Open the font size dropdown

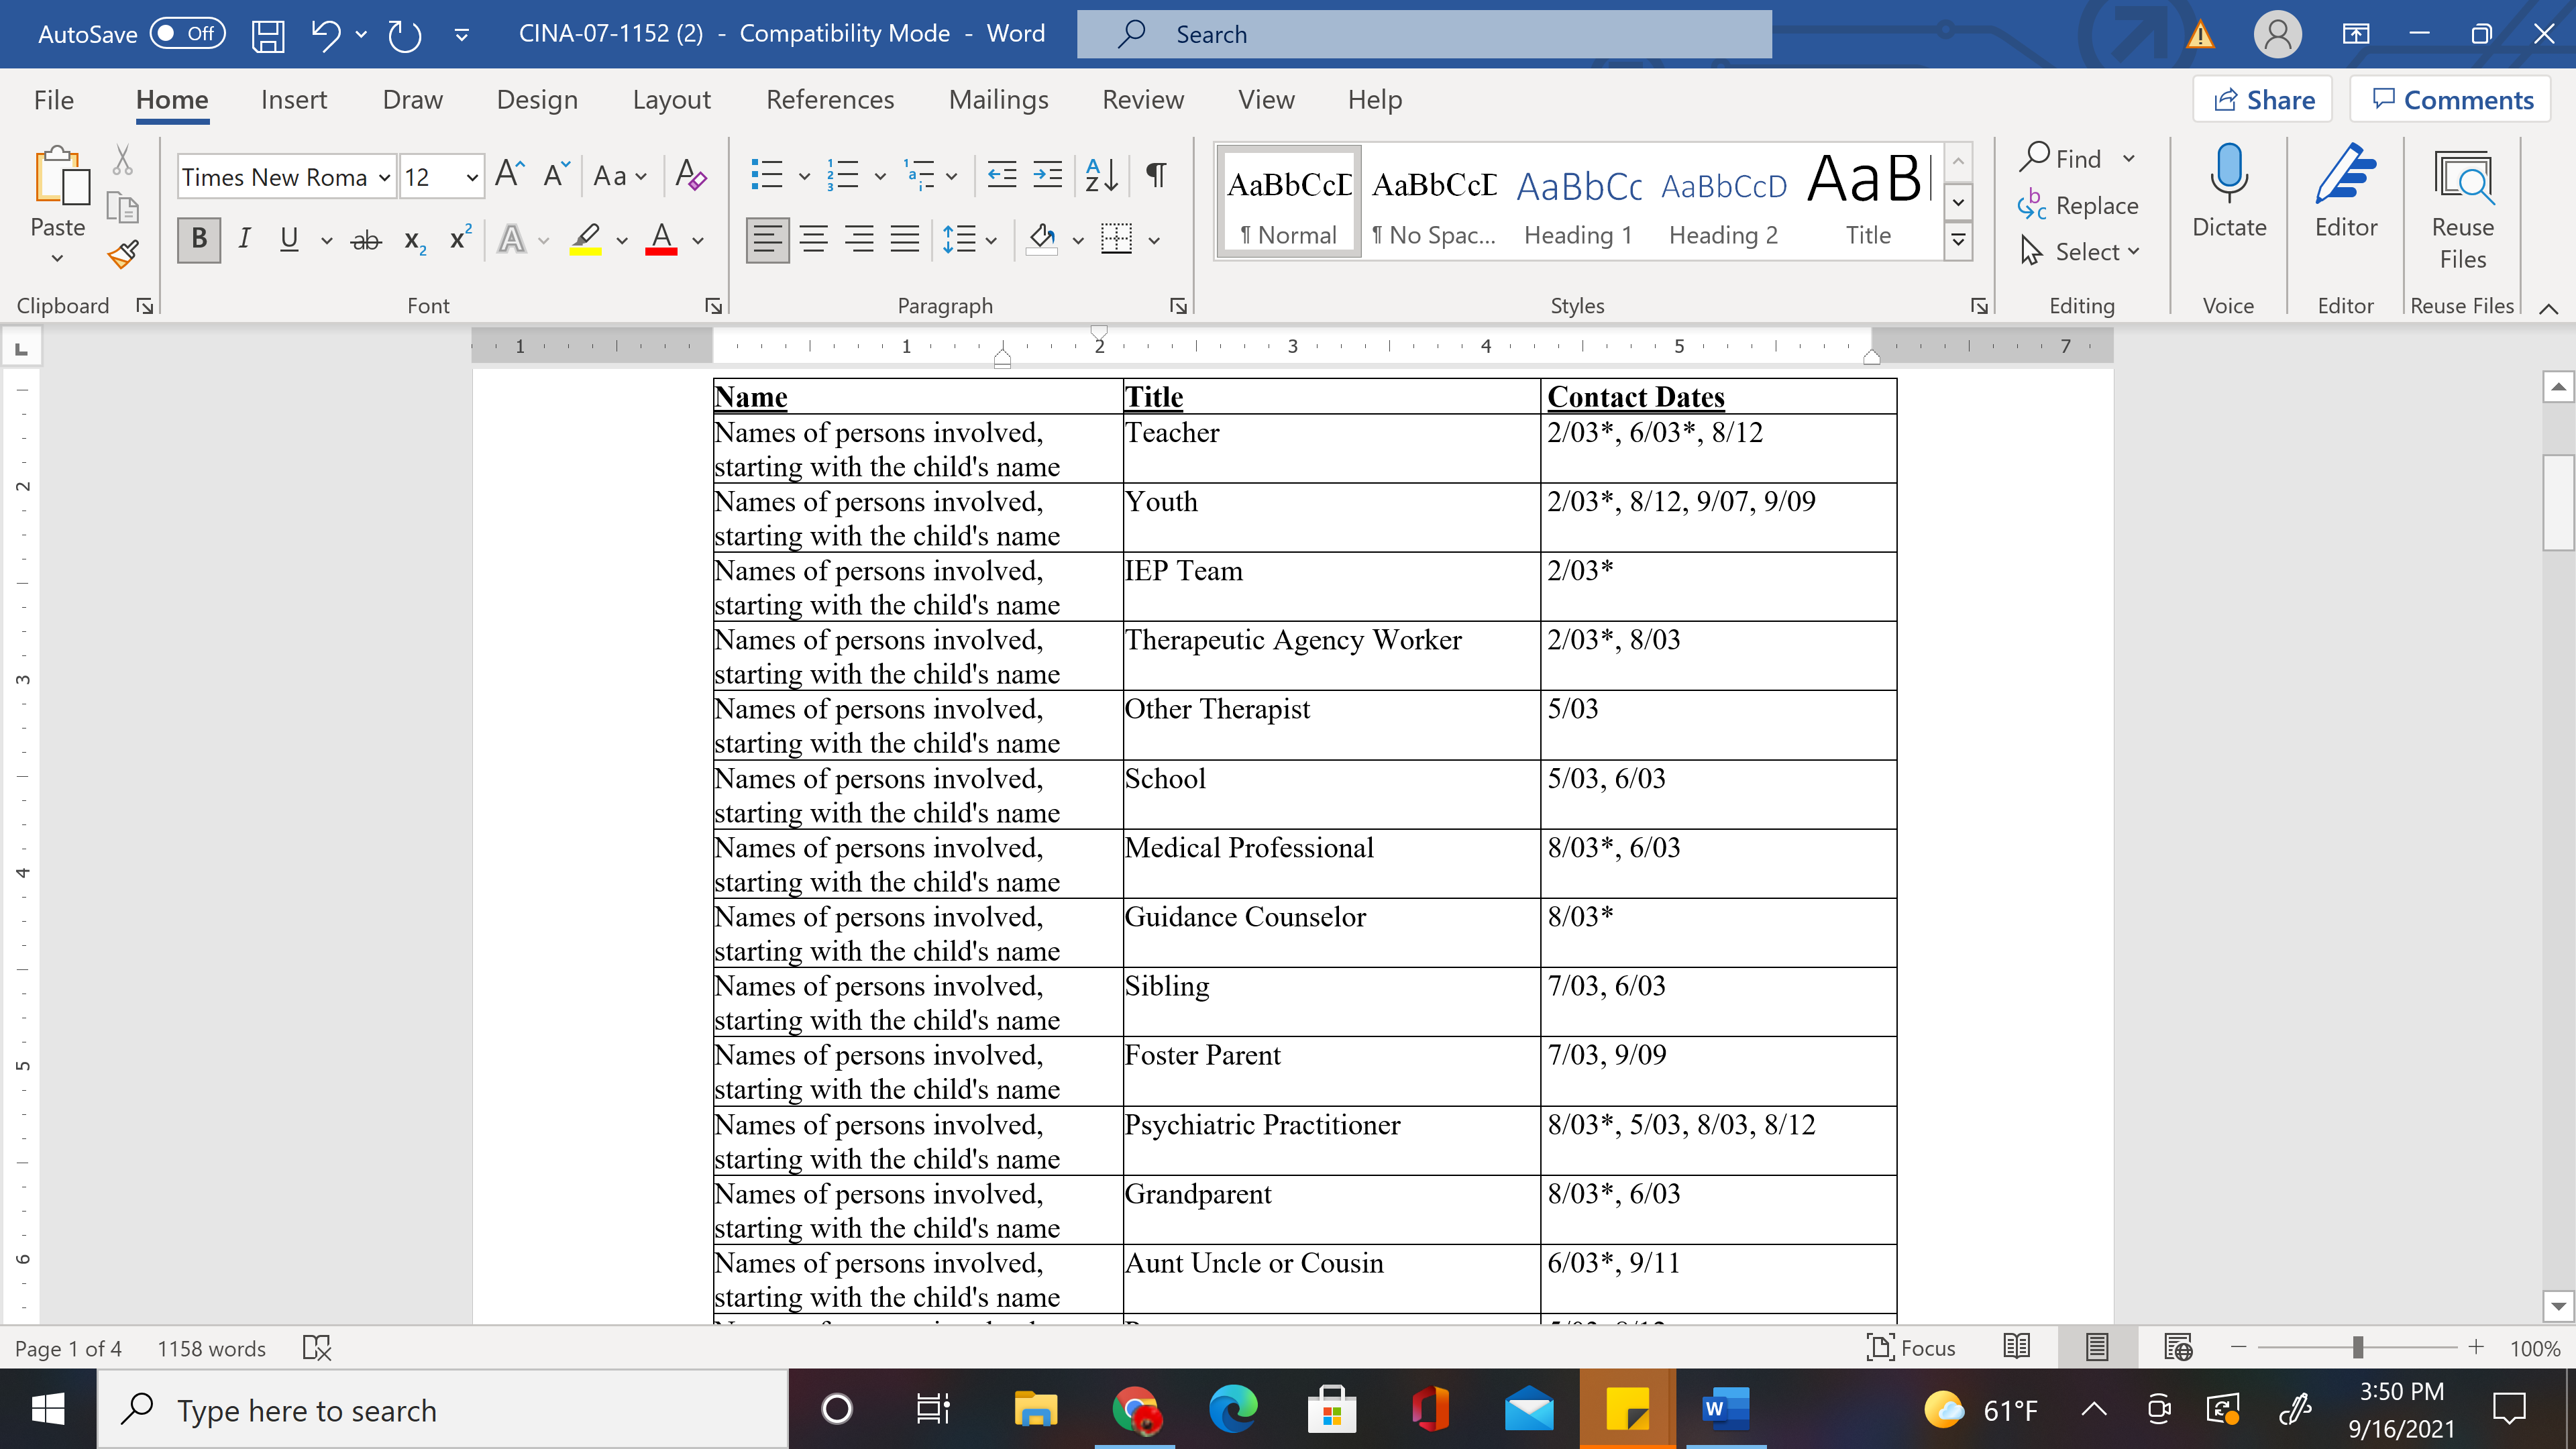pos(471,178)
